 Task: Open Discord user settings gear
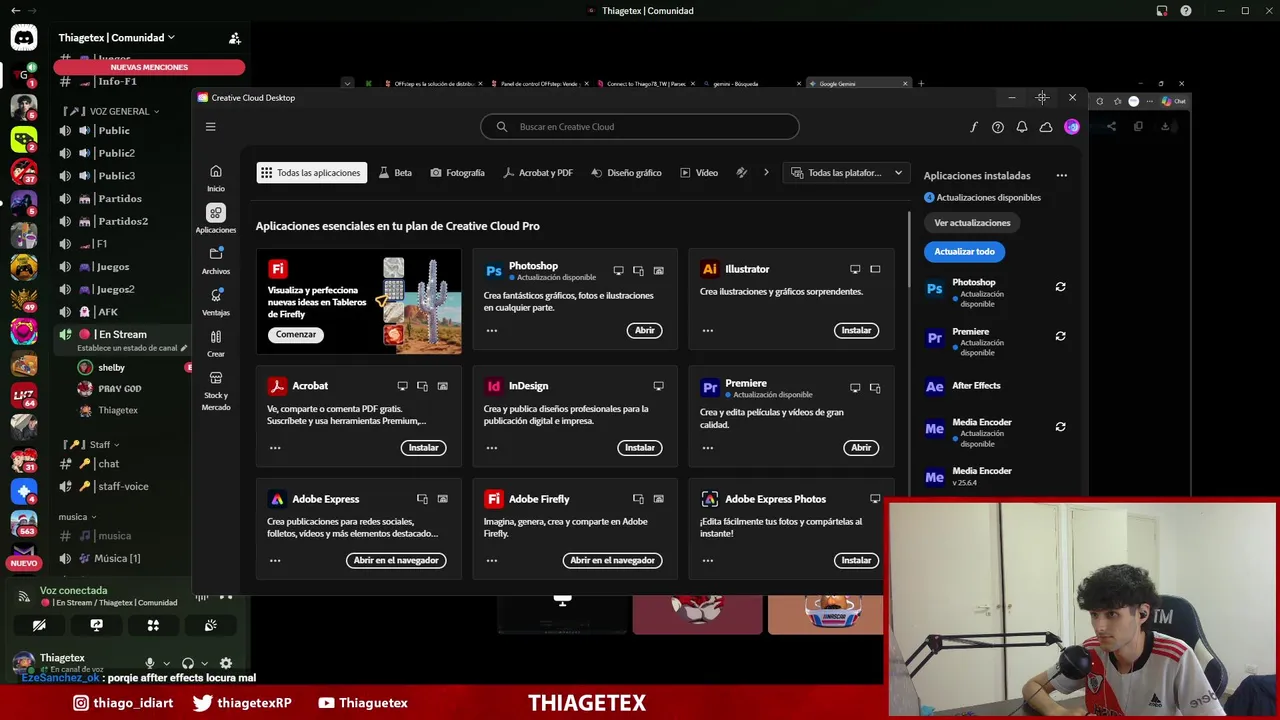(226, 663)
